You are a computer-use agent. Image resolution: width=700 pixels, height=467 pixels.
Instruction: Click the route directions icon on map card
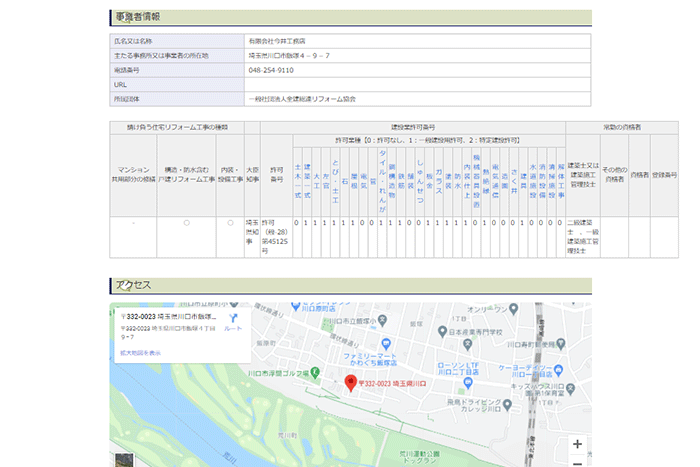tap(232, 317)
